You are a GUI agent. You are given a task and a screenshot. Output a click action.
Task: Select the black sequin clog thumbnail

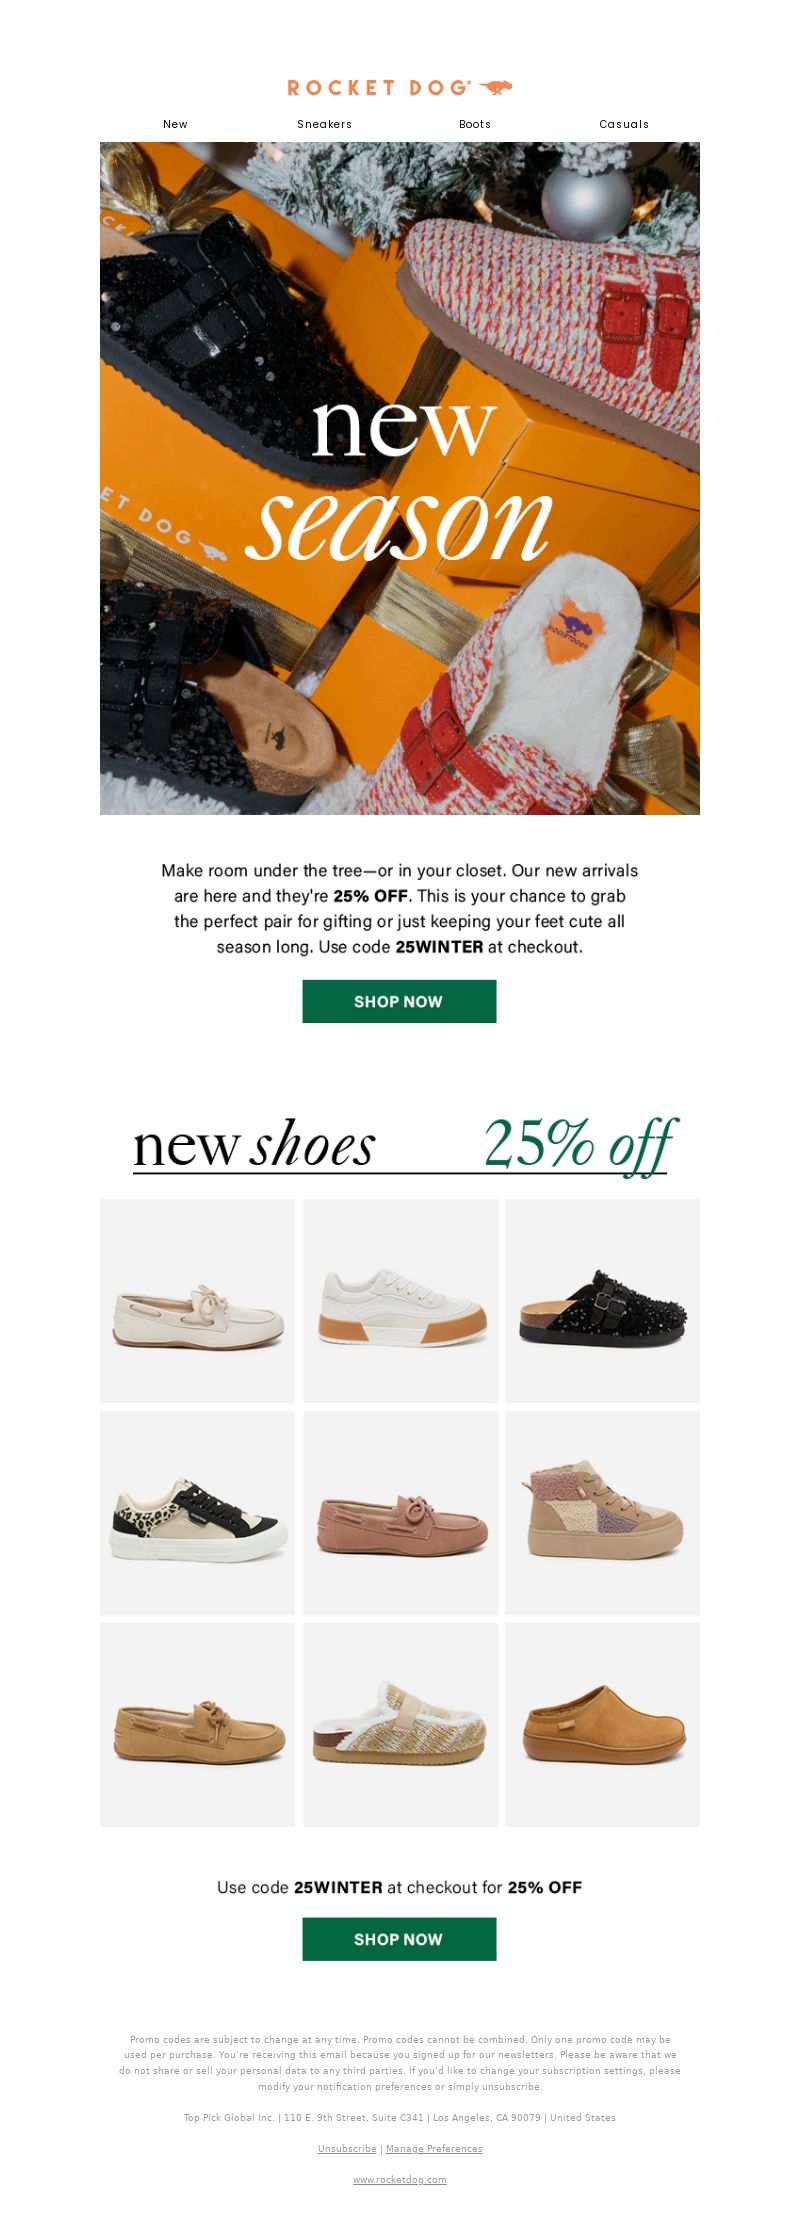tap(602, 1301)
